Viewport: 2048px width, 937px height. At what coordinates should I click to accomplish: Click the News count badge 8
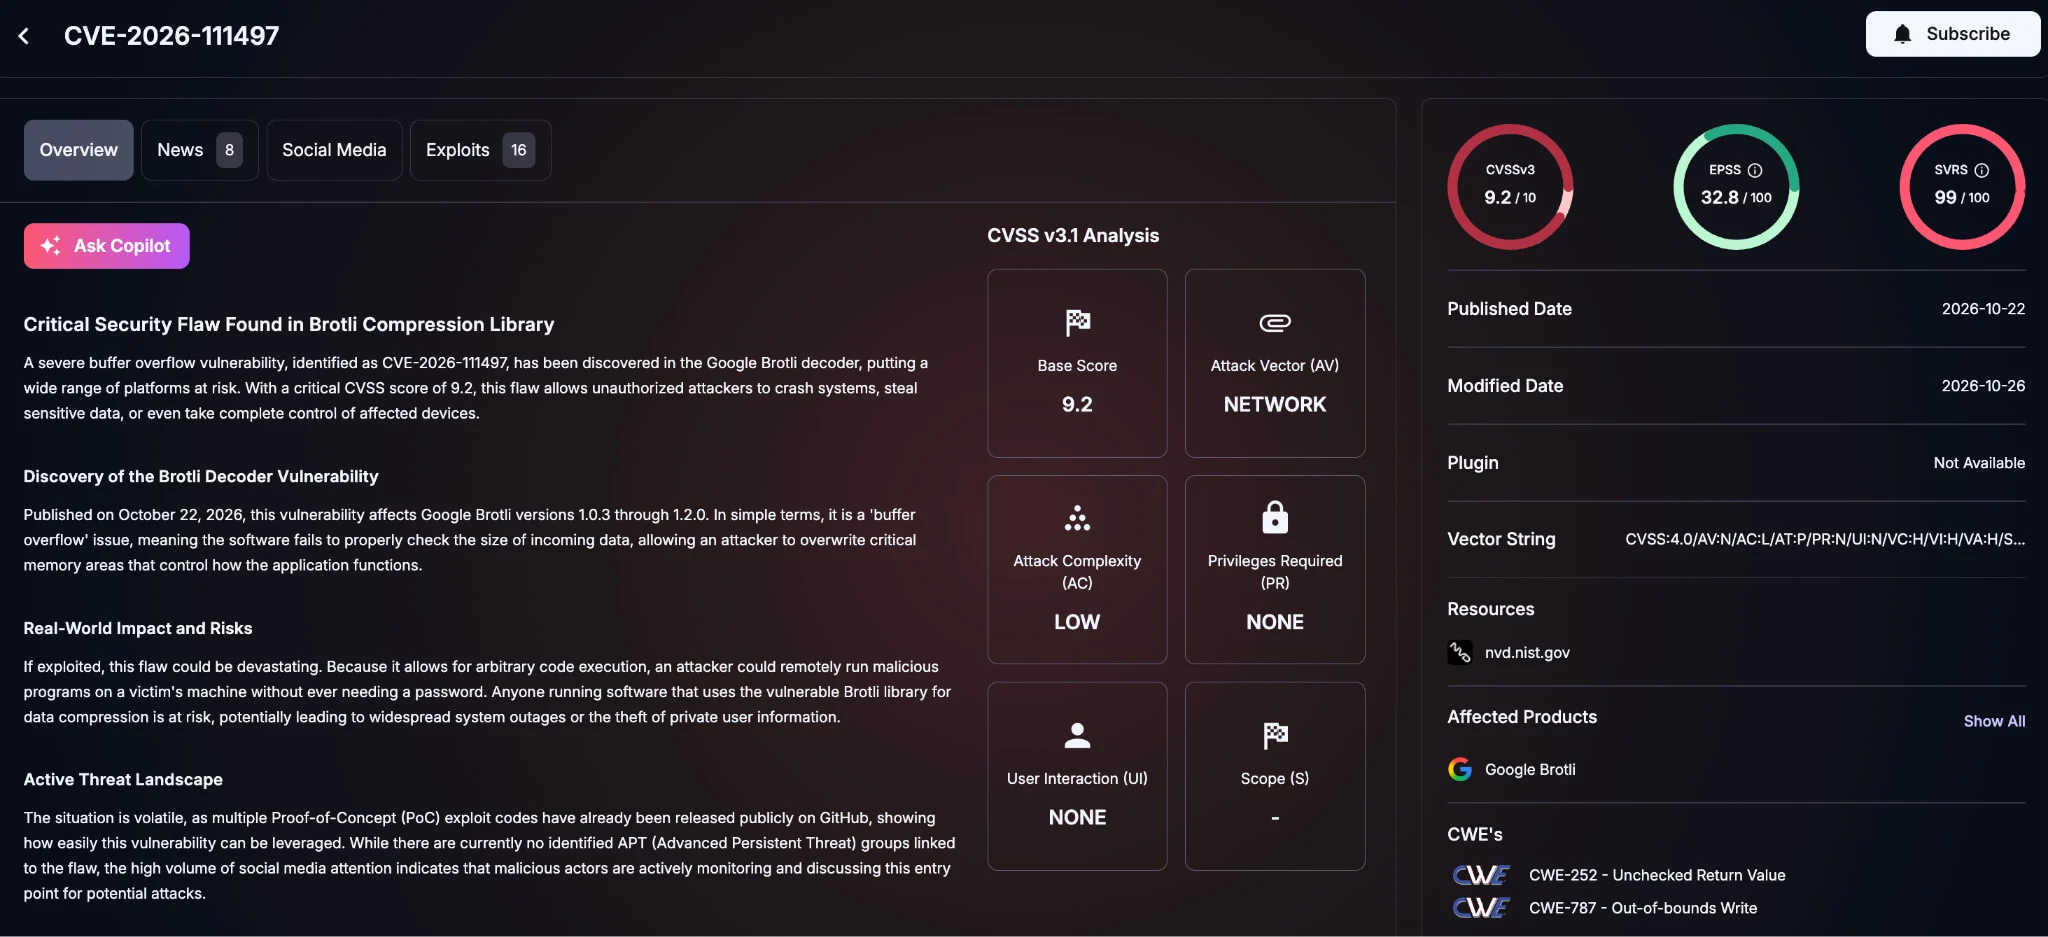click(x=229, y=150)
